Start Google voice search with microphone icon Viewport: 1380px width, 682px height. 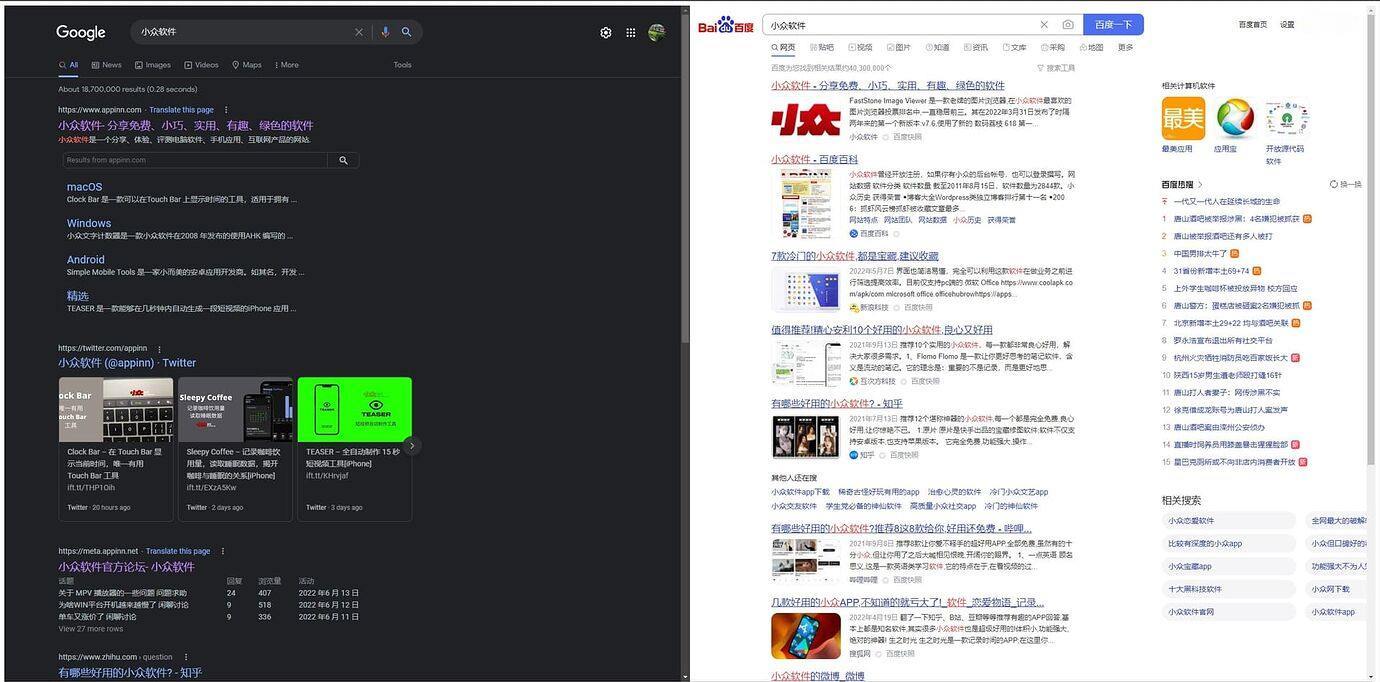(385, 32)
